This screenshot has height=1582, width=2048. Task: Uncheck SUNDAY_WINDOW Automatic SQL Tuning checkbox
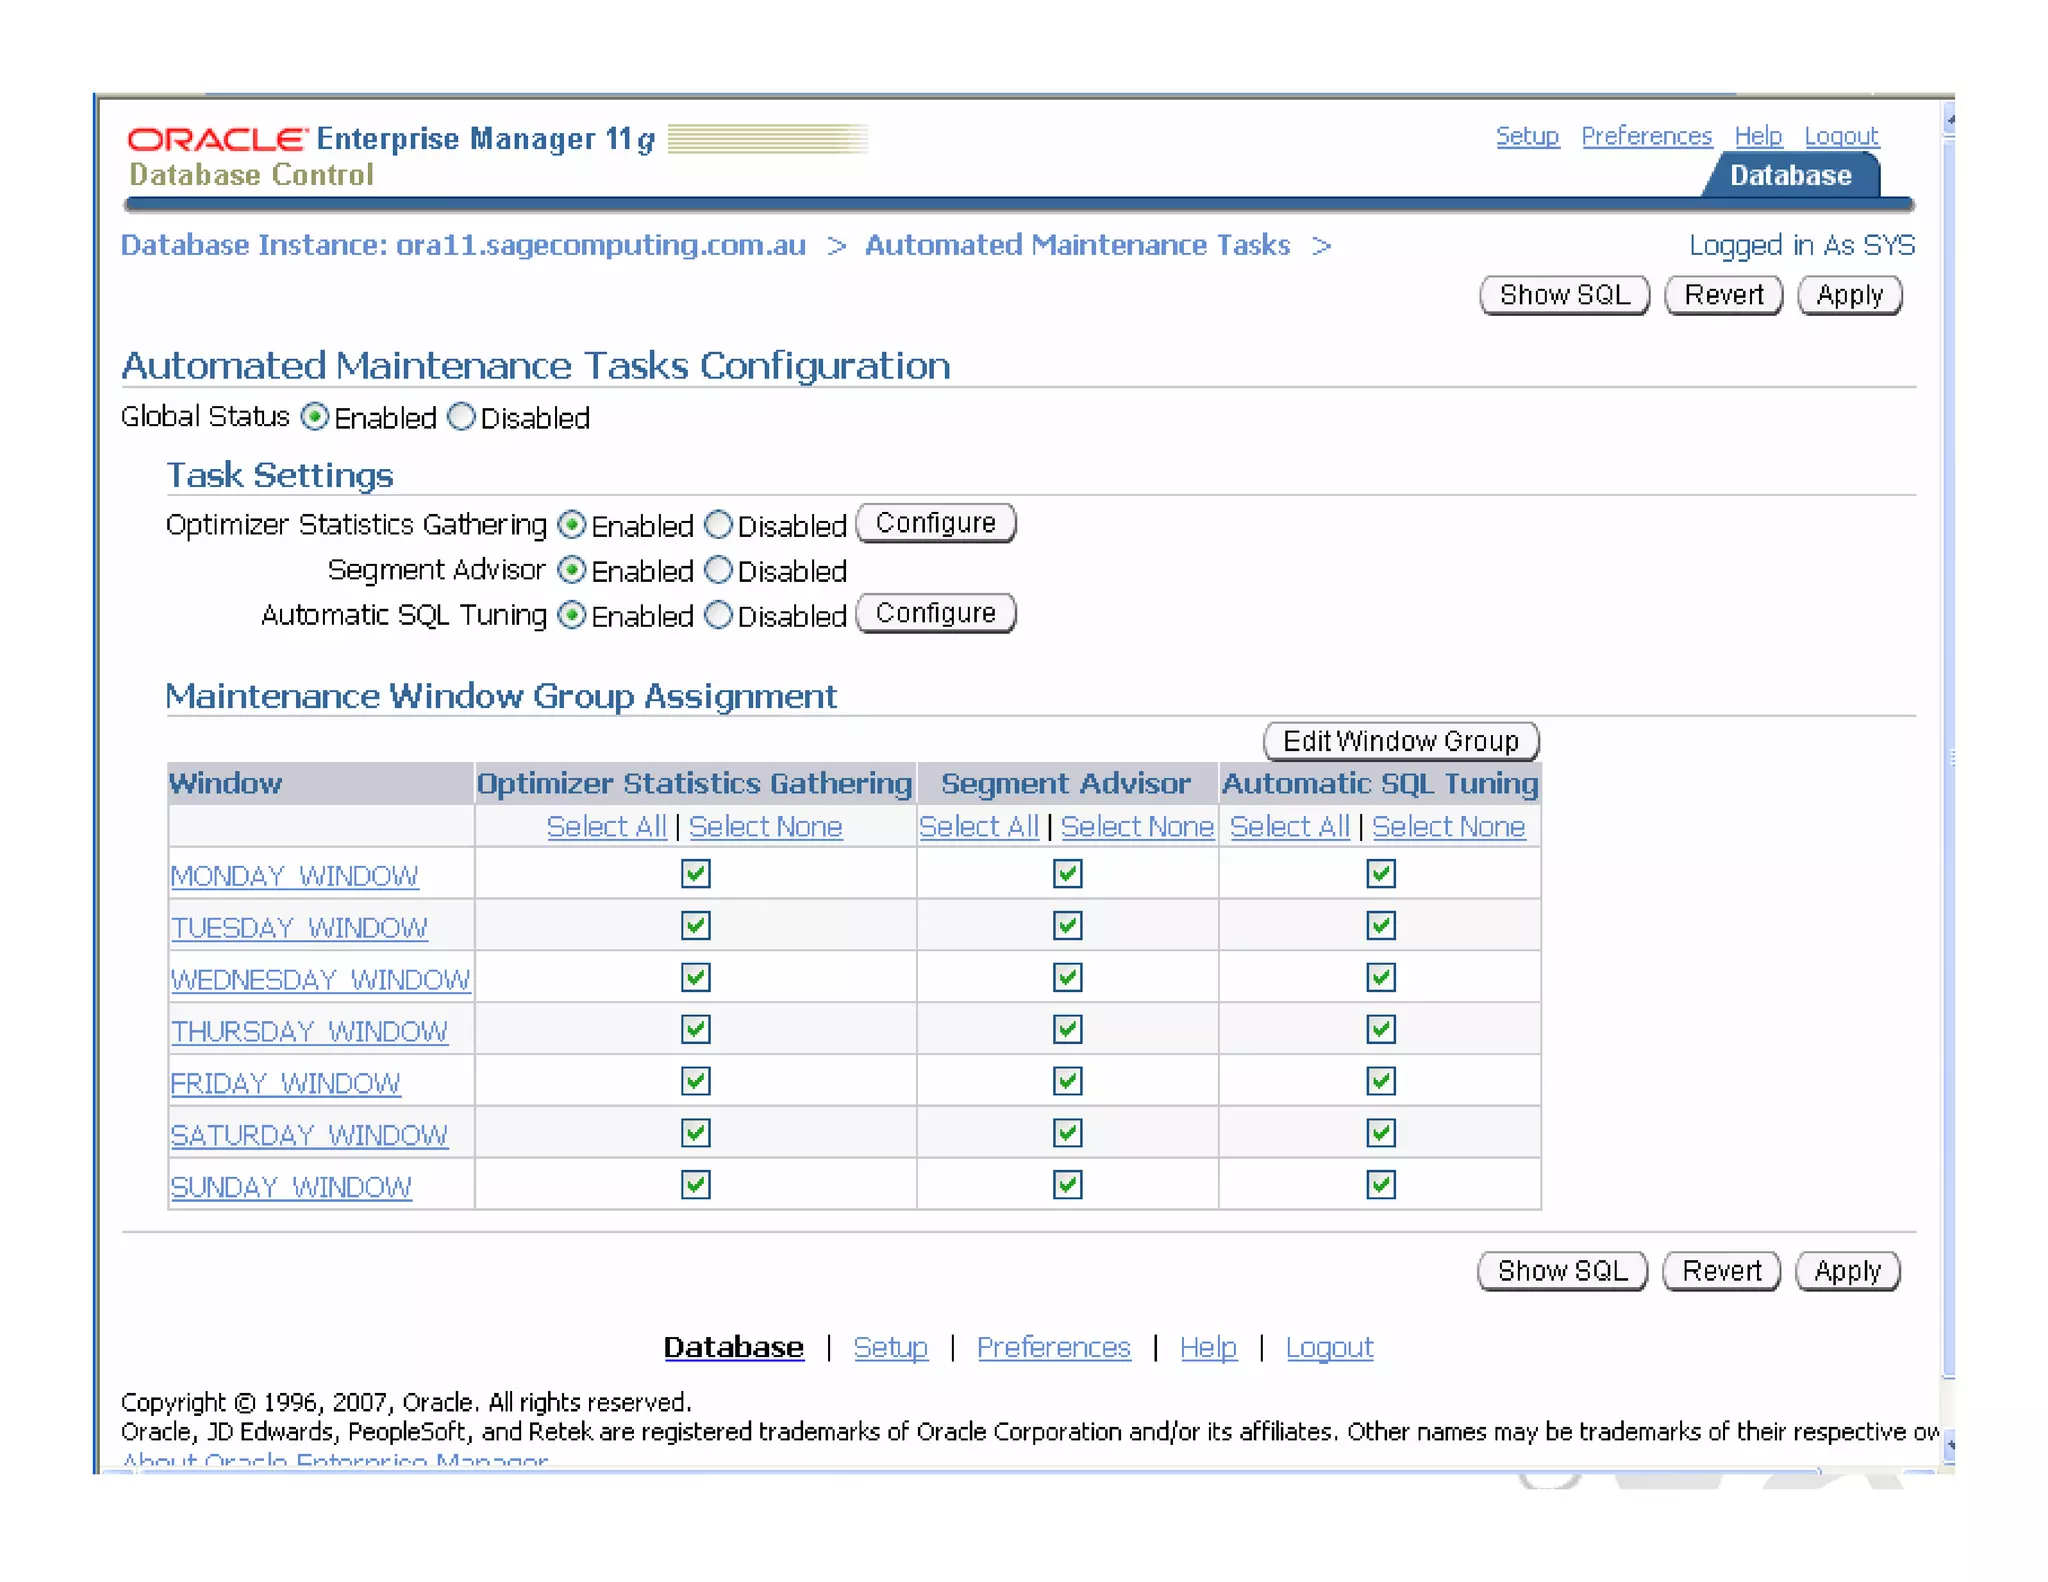pos(1380,1184)
